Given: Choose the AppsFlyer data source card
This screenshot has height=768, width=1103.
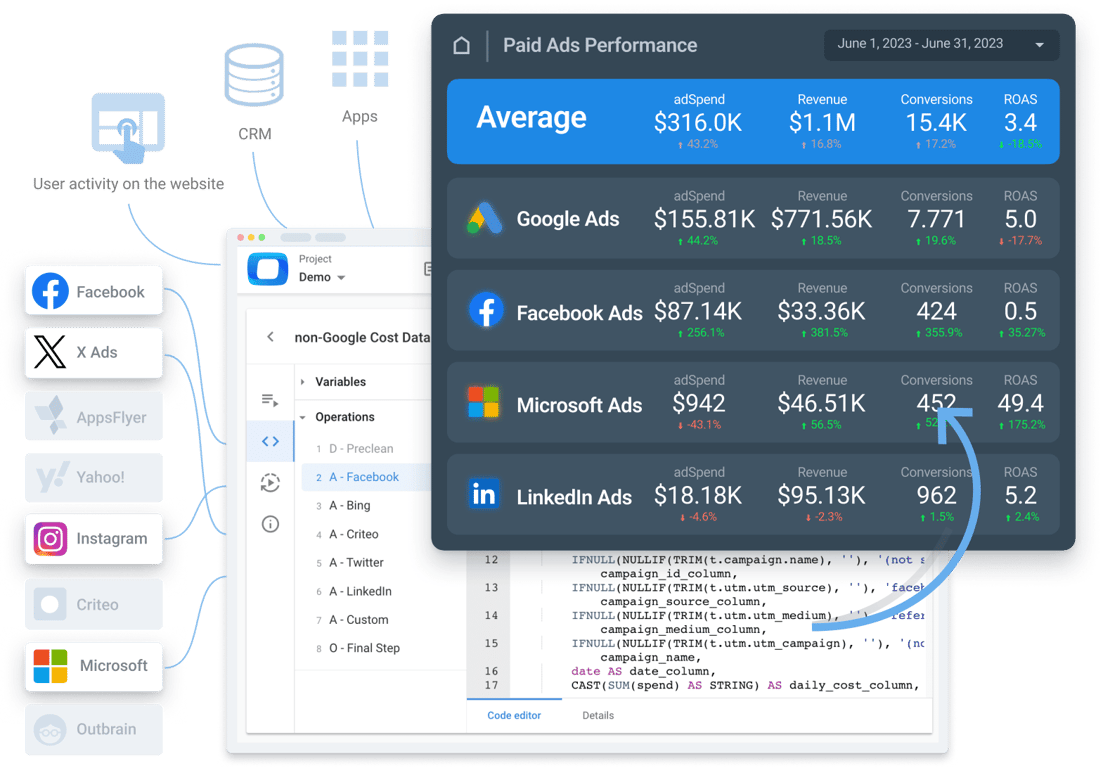Looking at the screenshot, I should tap(94, 416).
